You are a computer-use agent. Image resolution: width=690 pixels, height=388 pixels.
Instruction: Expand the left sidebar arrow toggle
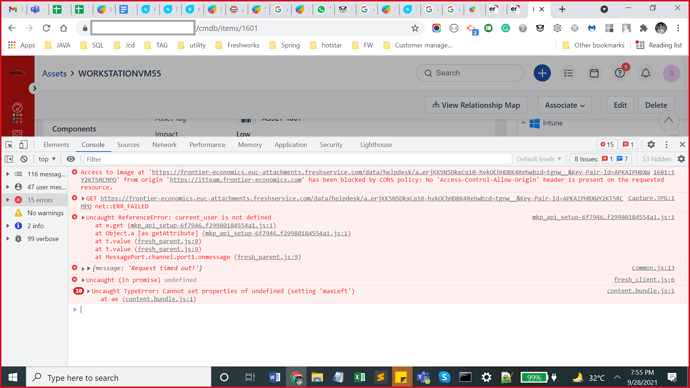click(x=34, y=88)
